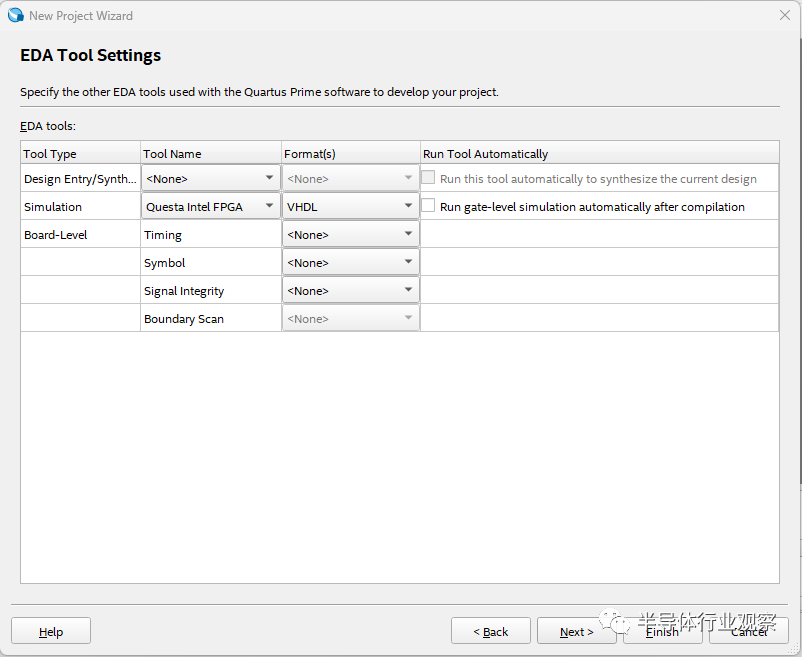Viewport: 802px width, 657px height.
Task: Cancel the New Project Wizard
Action: [749, 631]
